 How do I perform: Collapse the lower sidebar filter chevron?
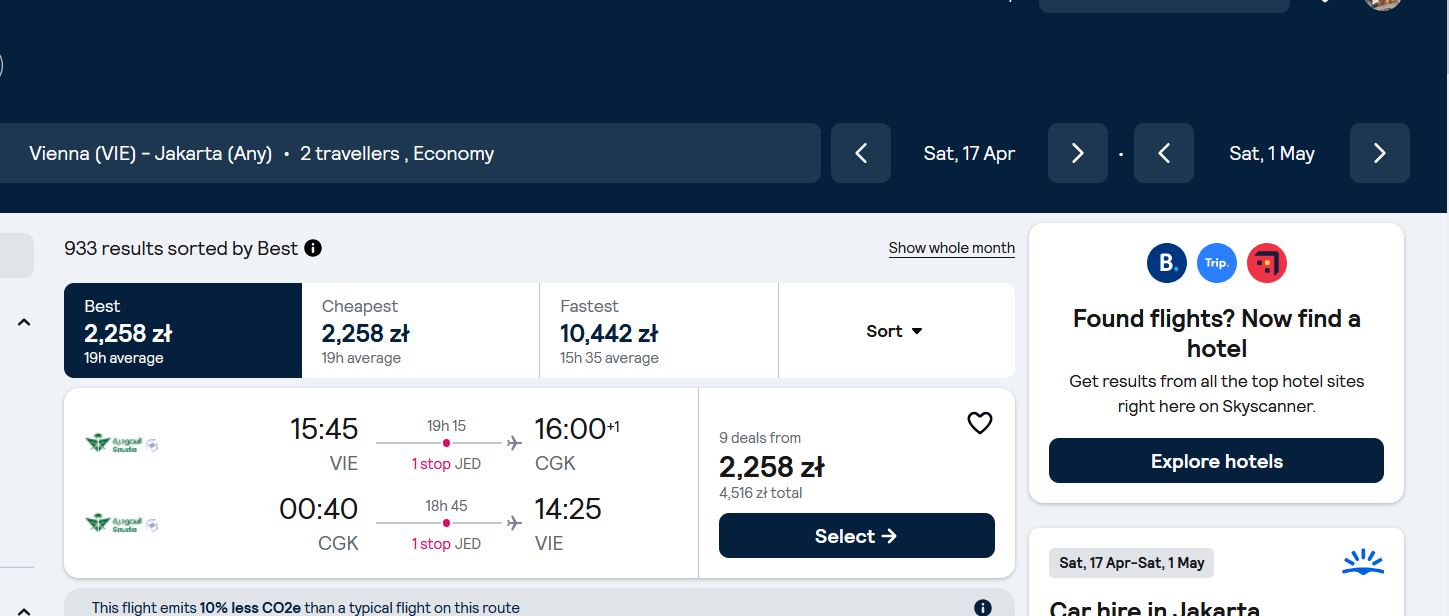click(x=24, y=609)
